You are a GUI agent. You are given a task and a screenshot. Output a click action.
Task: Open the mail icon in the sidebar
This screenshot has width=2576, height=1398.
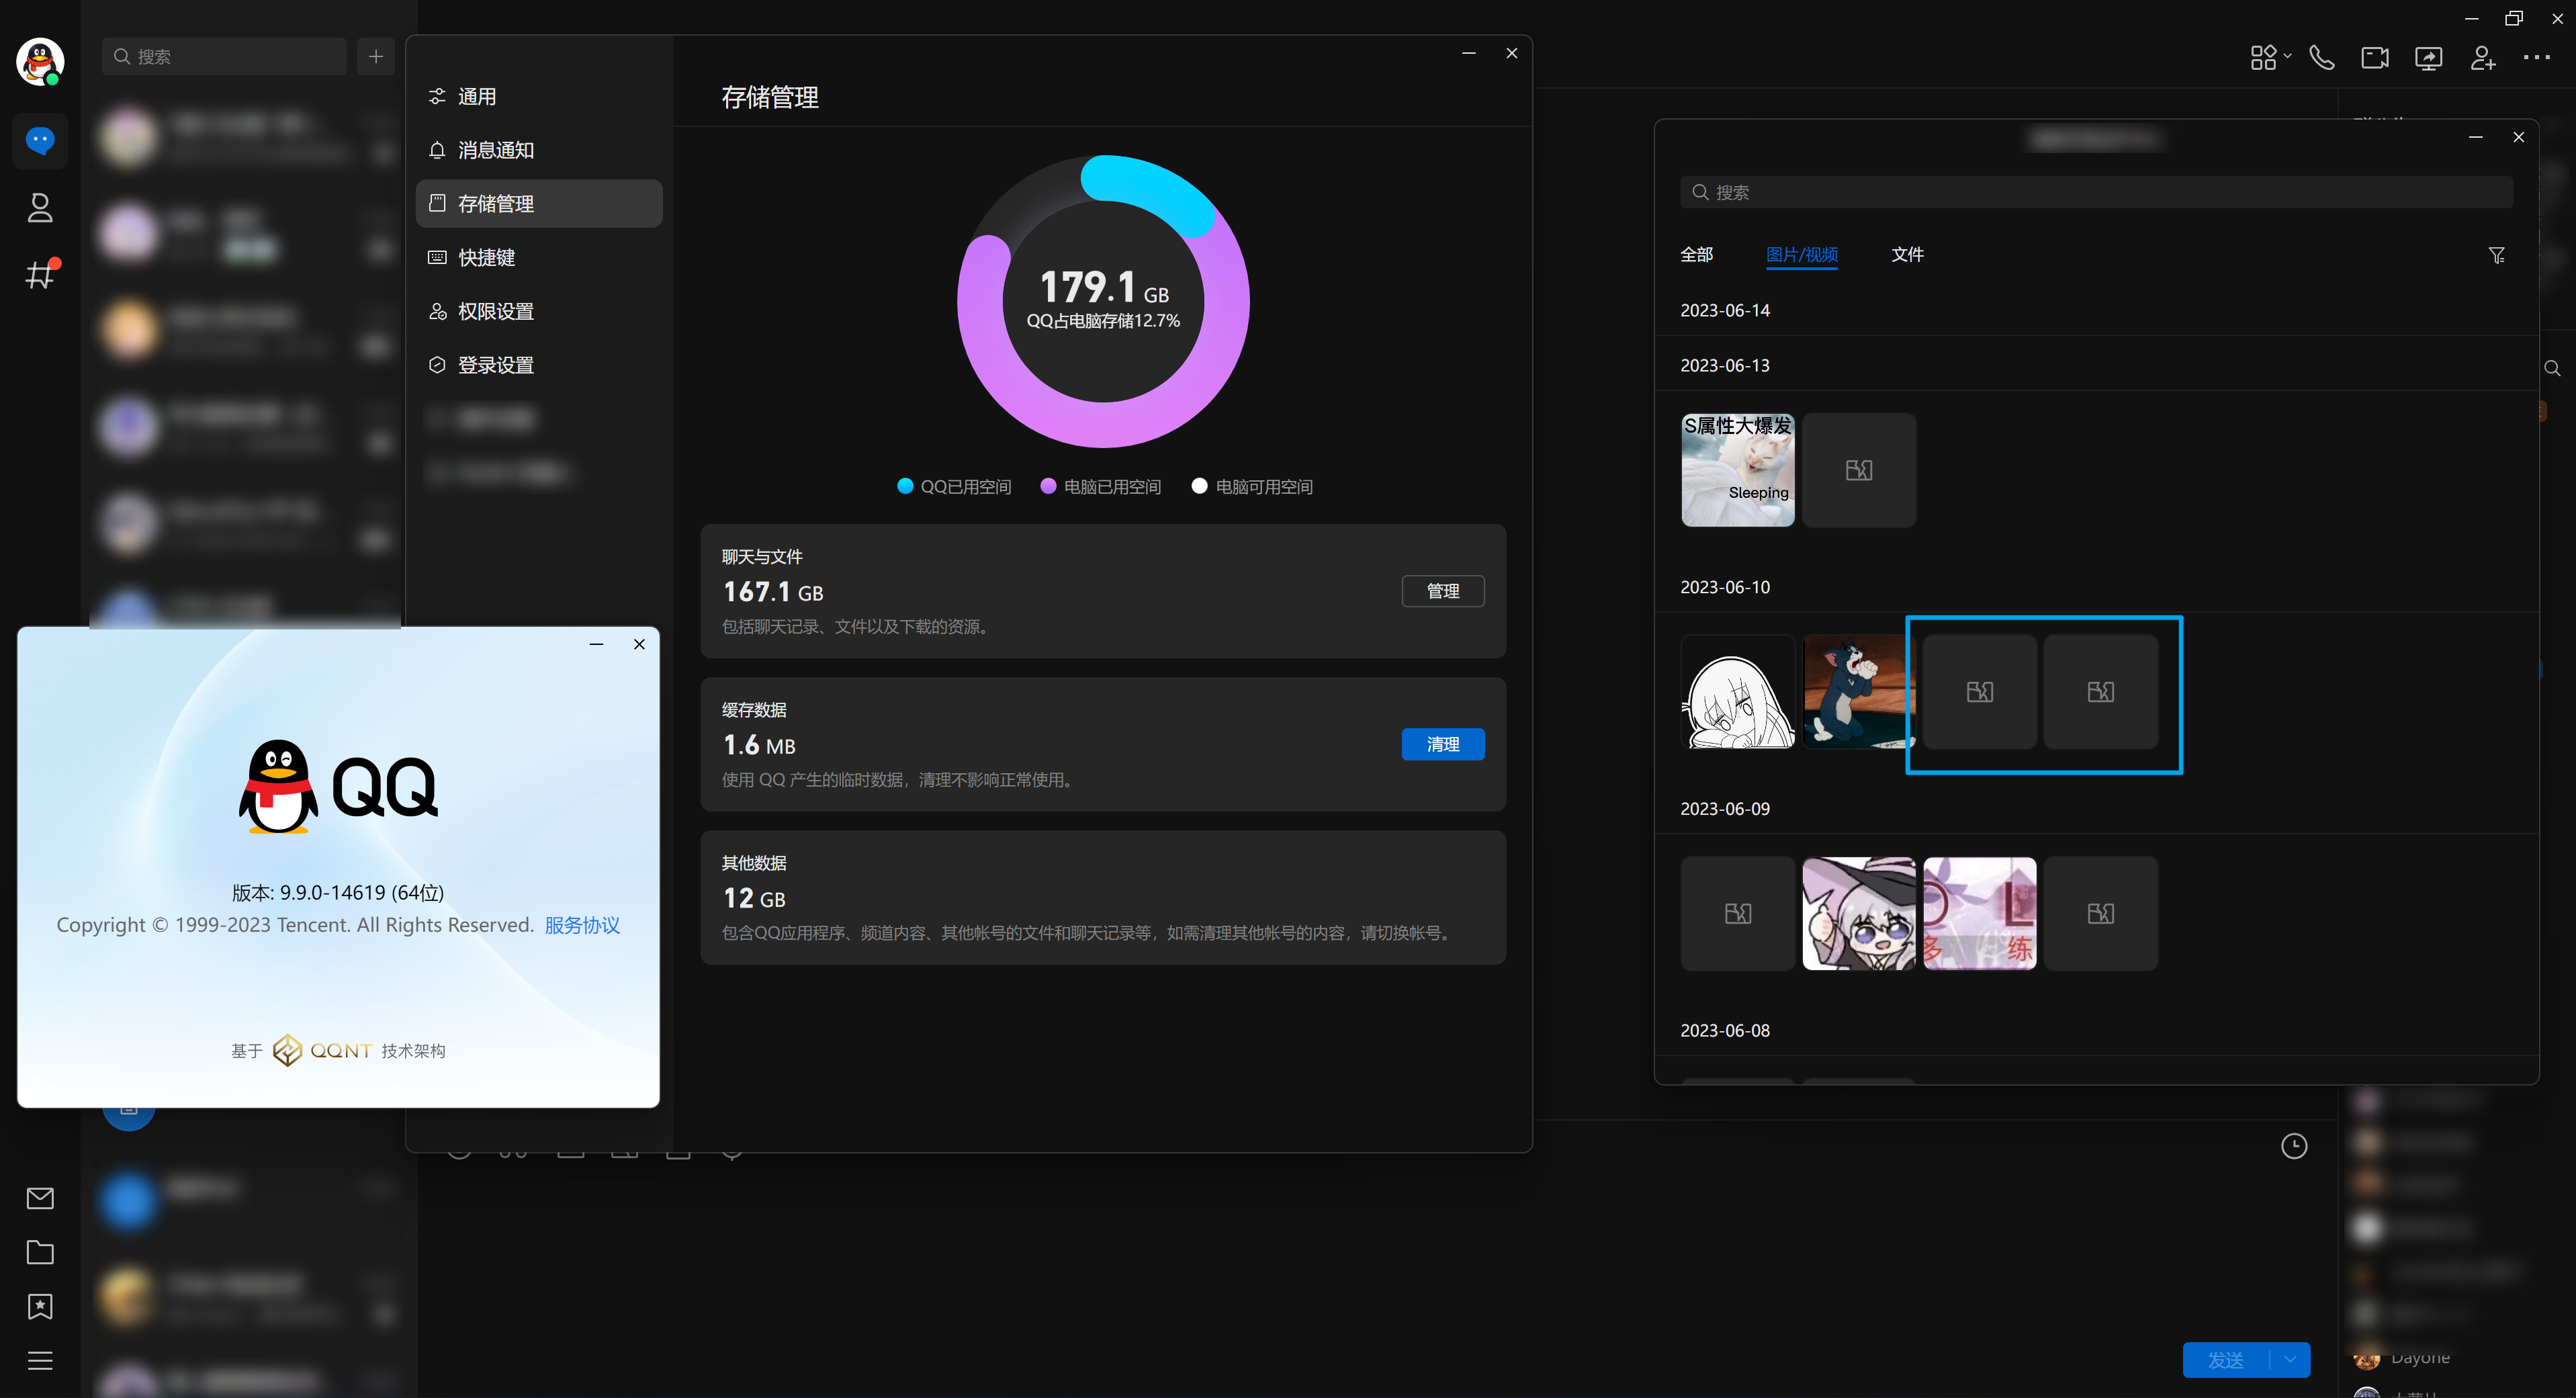[x=40, y=1197]
